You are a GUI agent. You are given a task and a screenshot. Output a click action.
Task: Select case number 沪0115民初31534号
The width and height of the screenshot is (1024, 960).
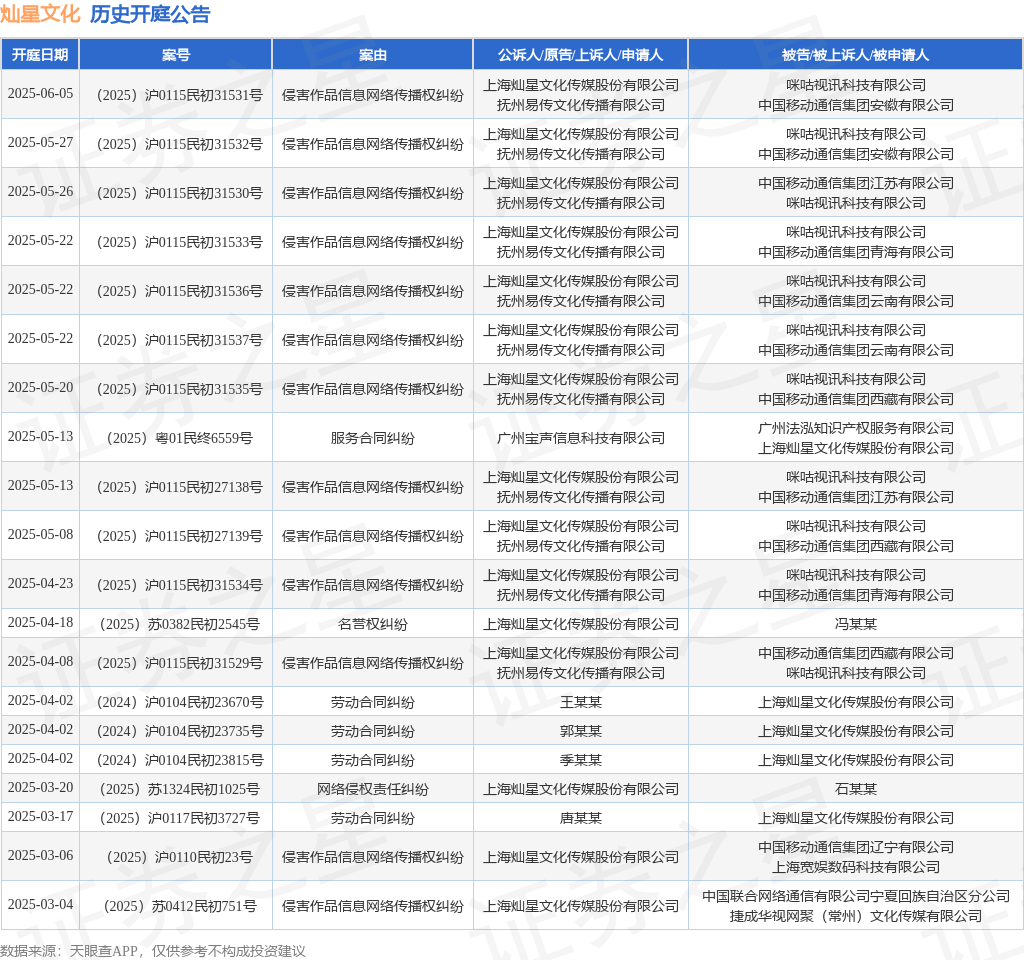180,585
